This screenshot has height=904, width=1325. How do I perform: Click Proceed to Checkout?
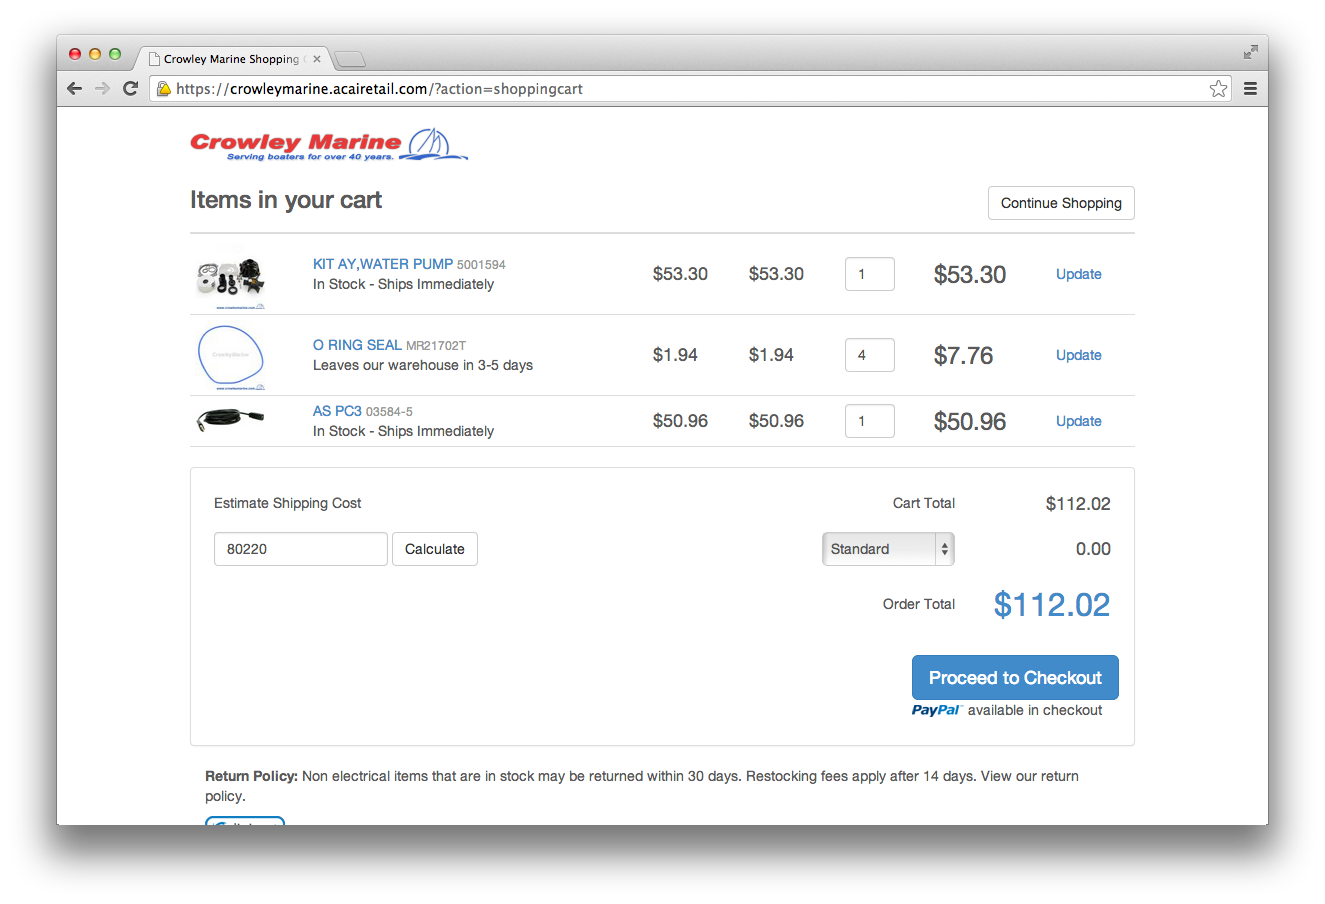click(1015, 678)
